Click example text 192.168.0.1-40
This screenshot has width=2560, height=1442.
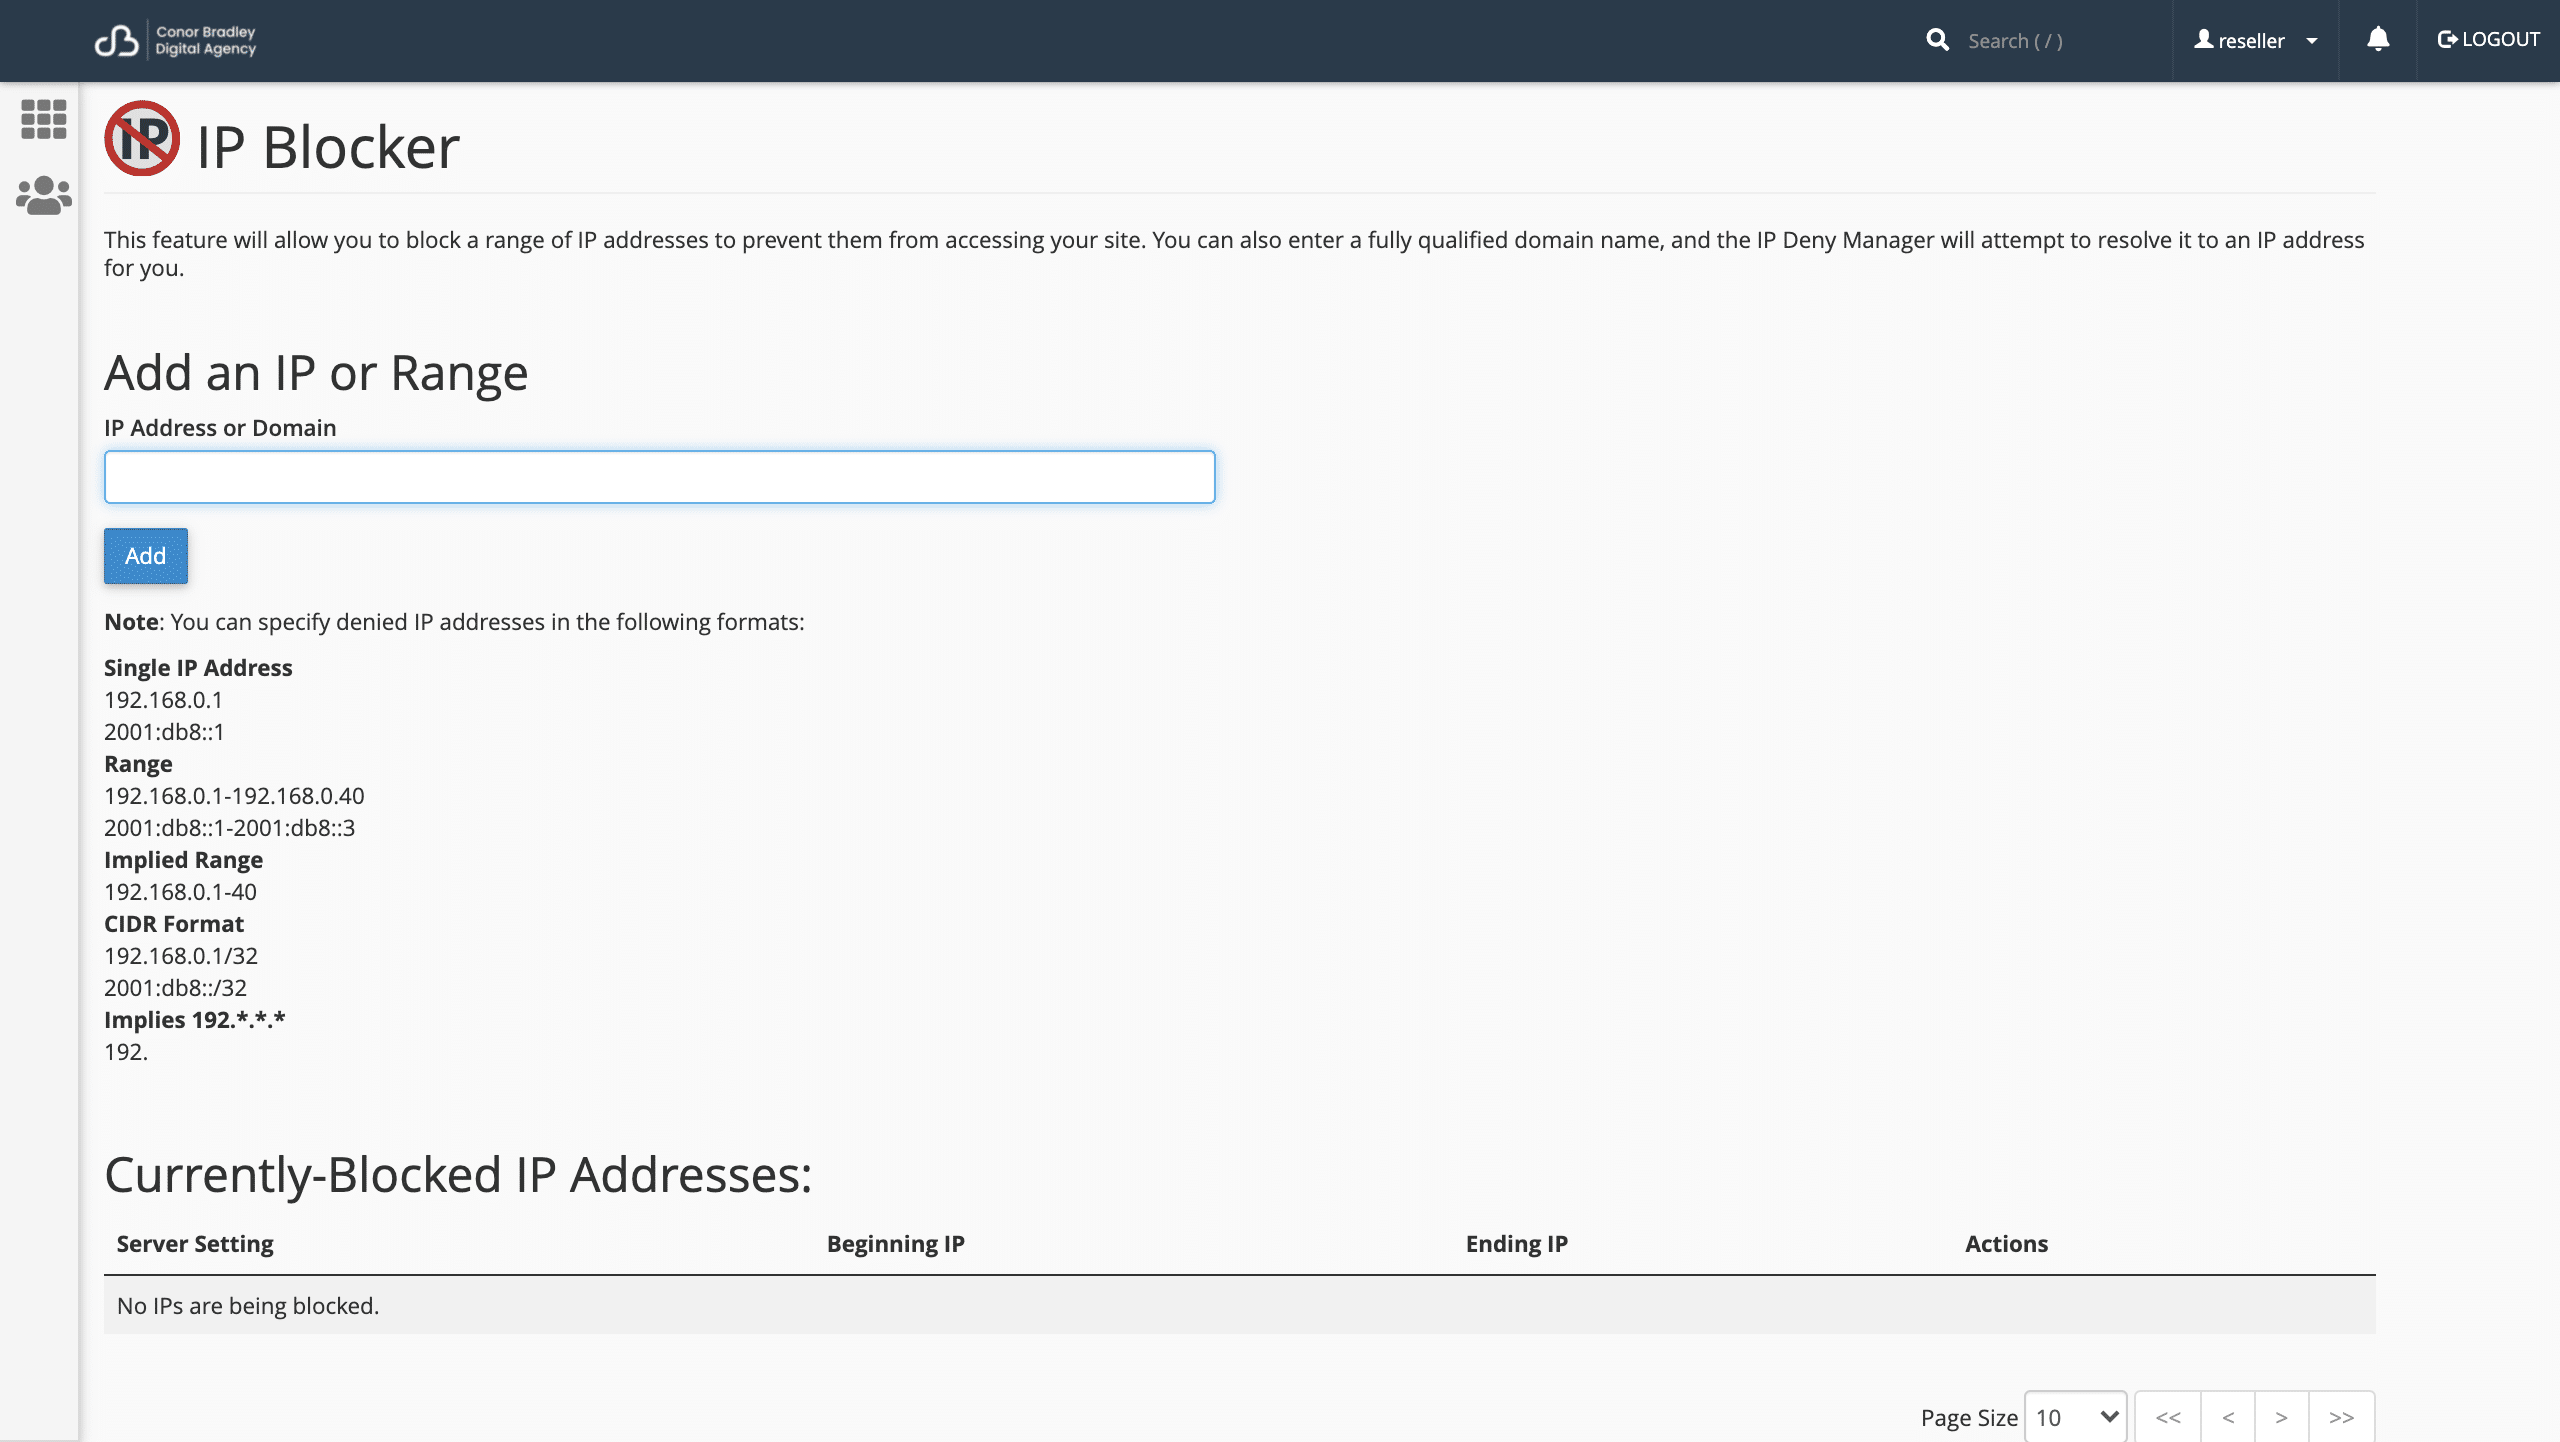pyautogui.click(x=181, y=892)
